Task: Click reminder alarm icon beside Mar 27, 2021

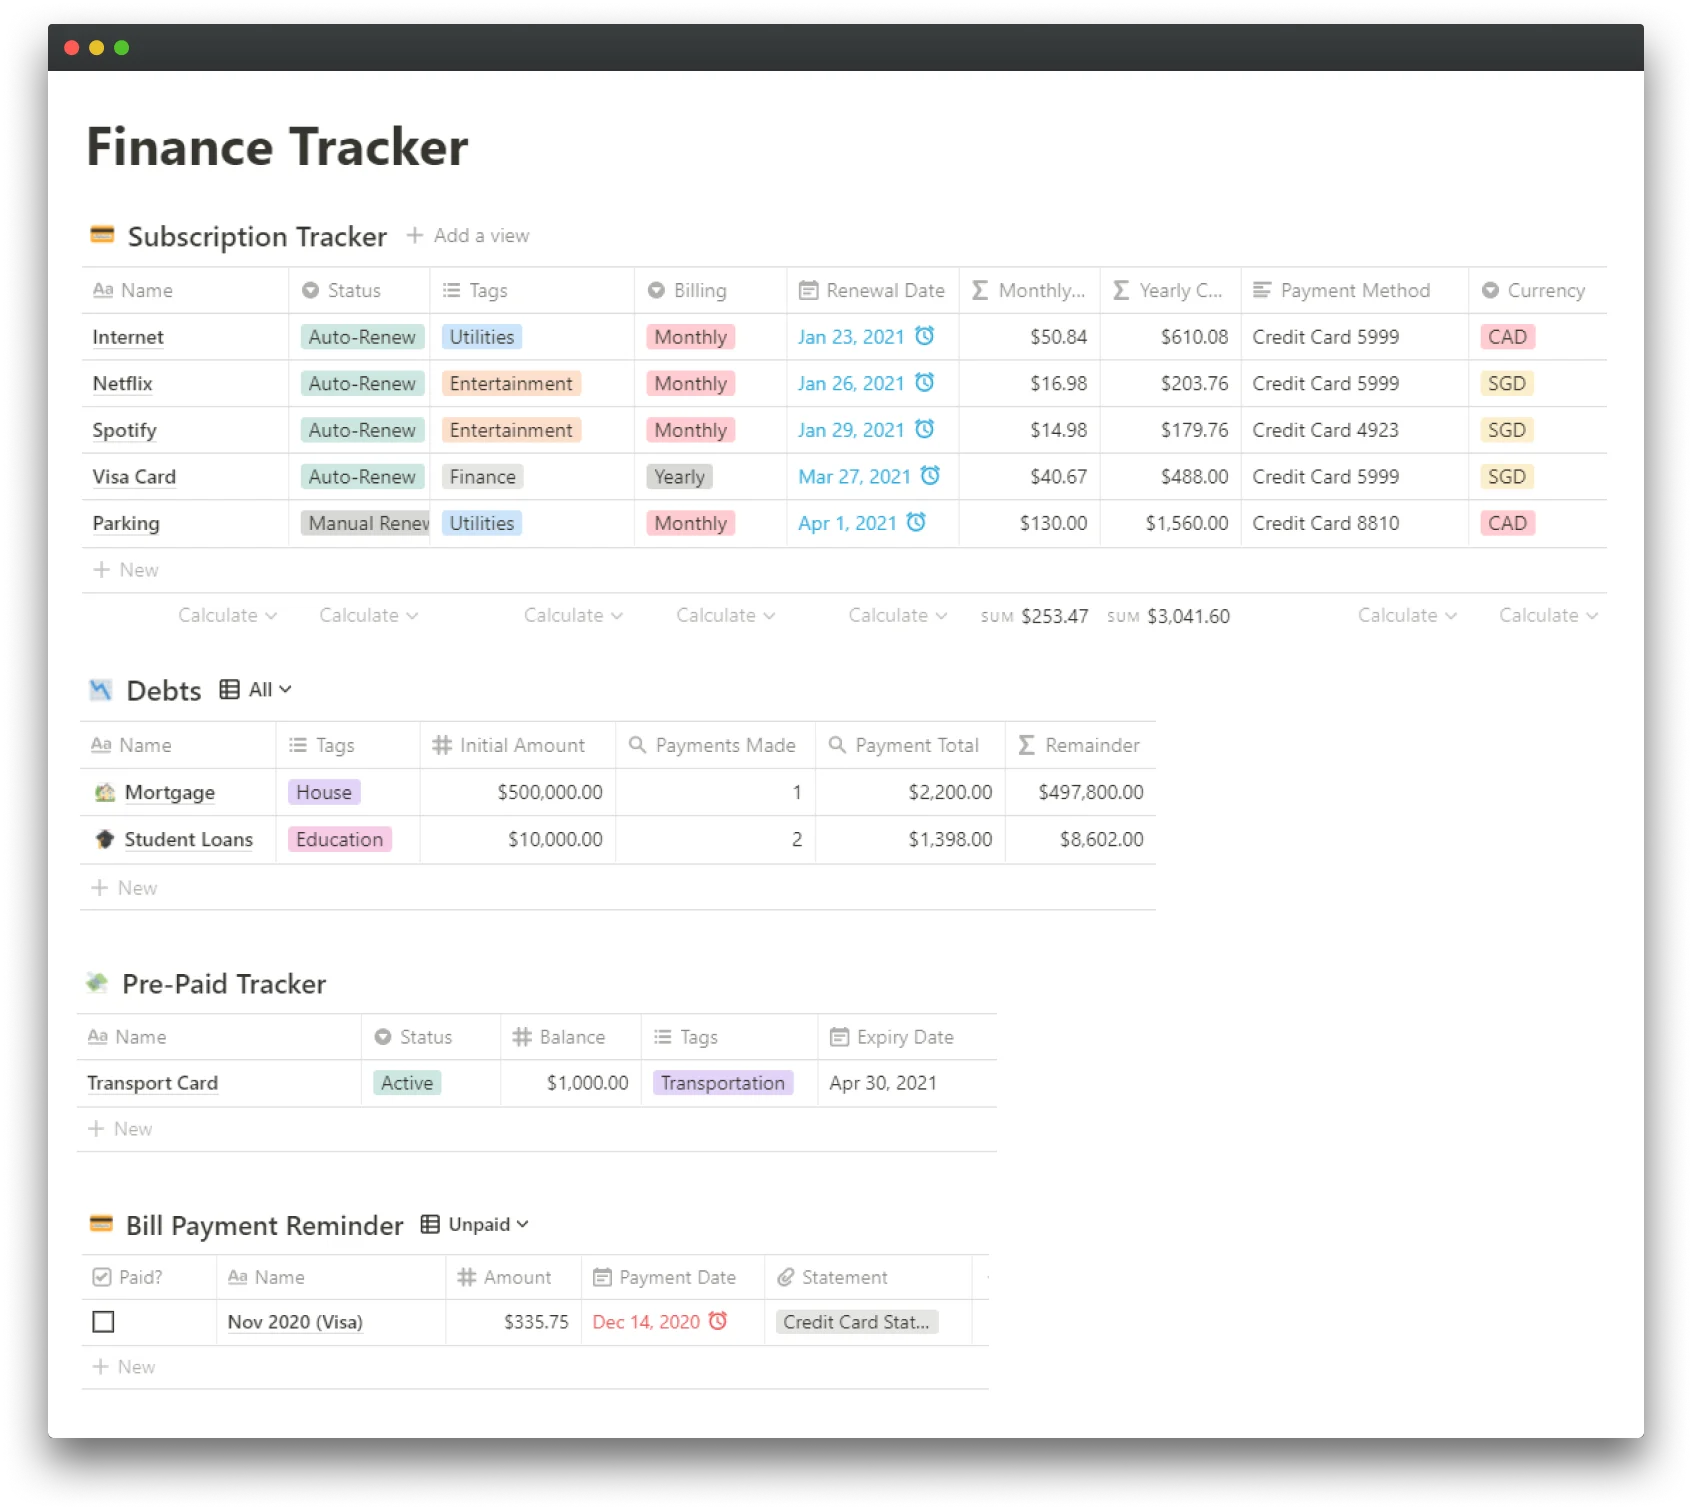Action: pyautogui.click(x=930, y=476)
